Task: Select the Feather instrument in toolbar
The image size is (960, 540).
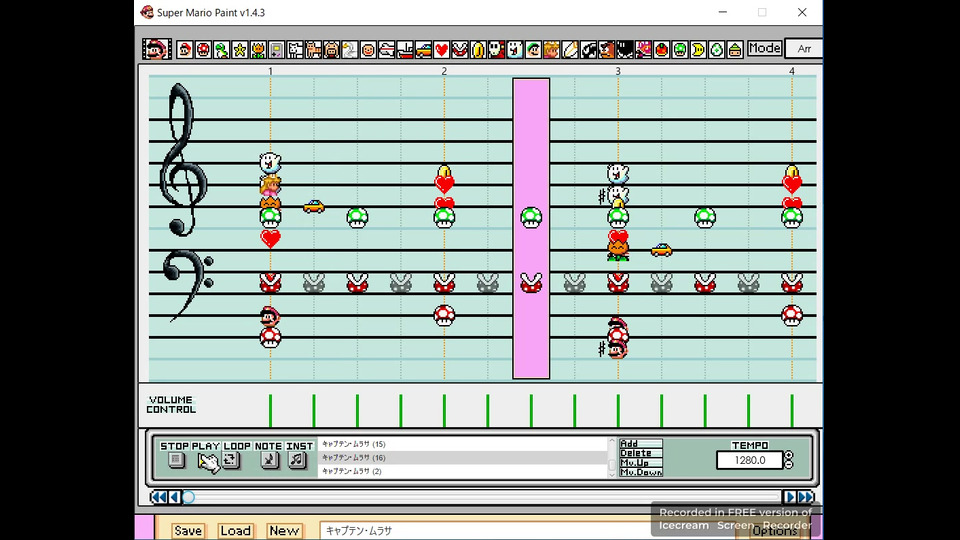Action: tap(570, 50)
